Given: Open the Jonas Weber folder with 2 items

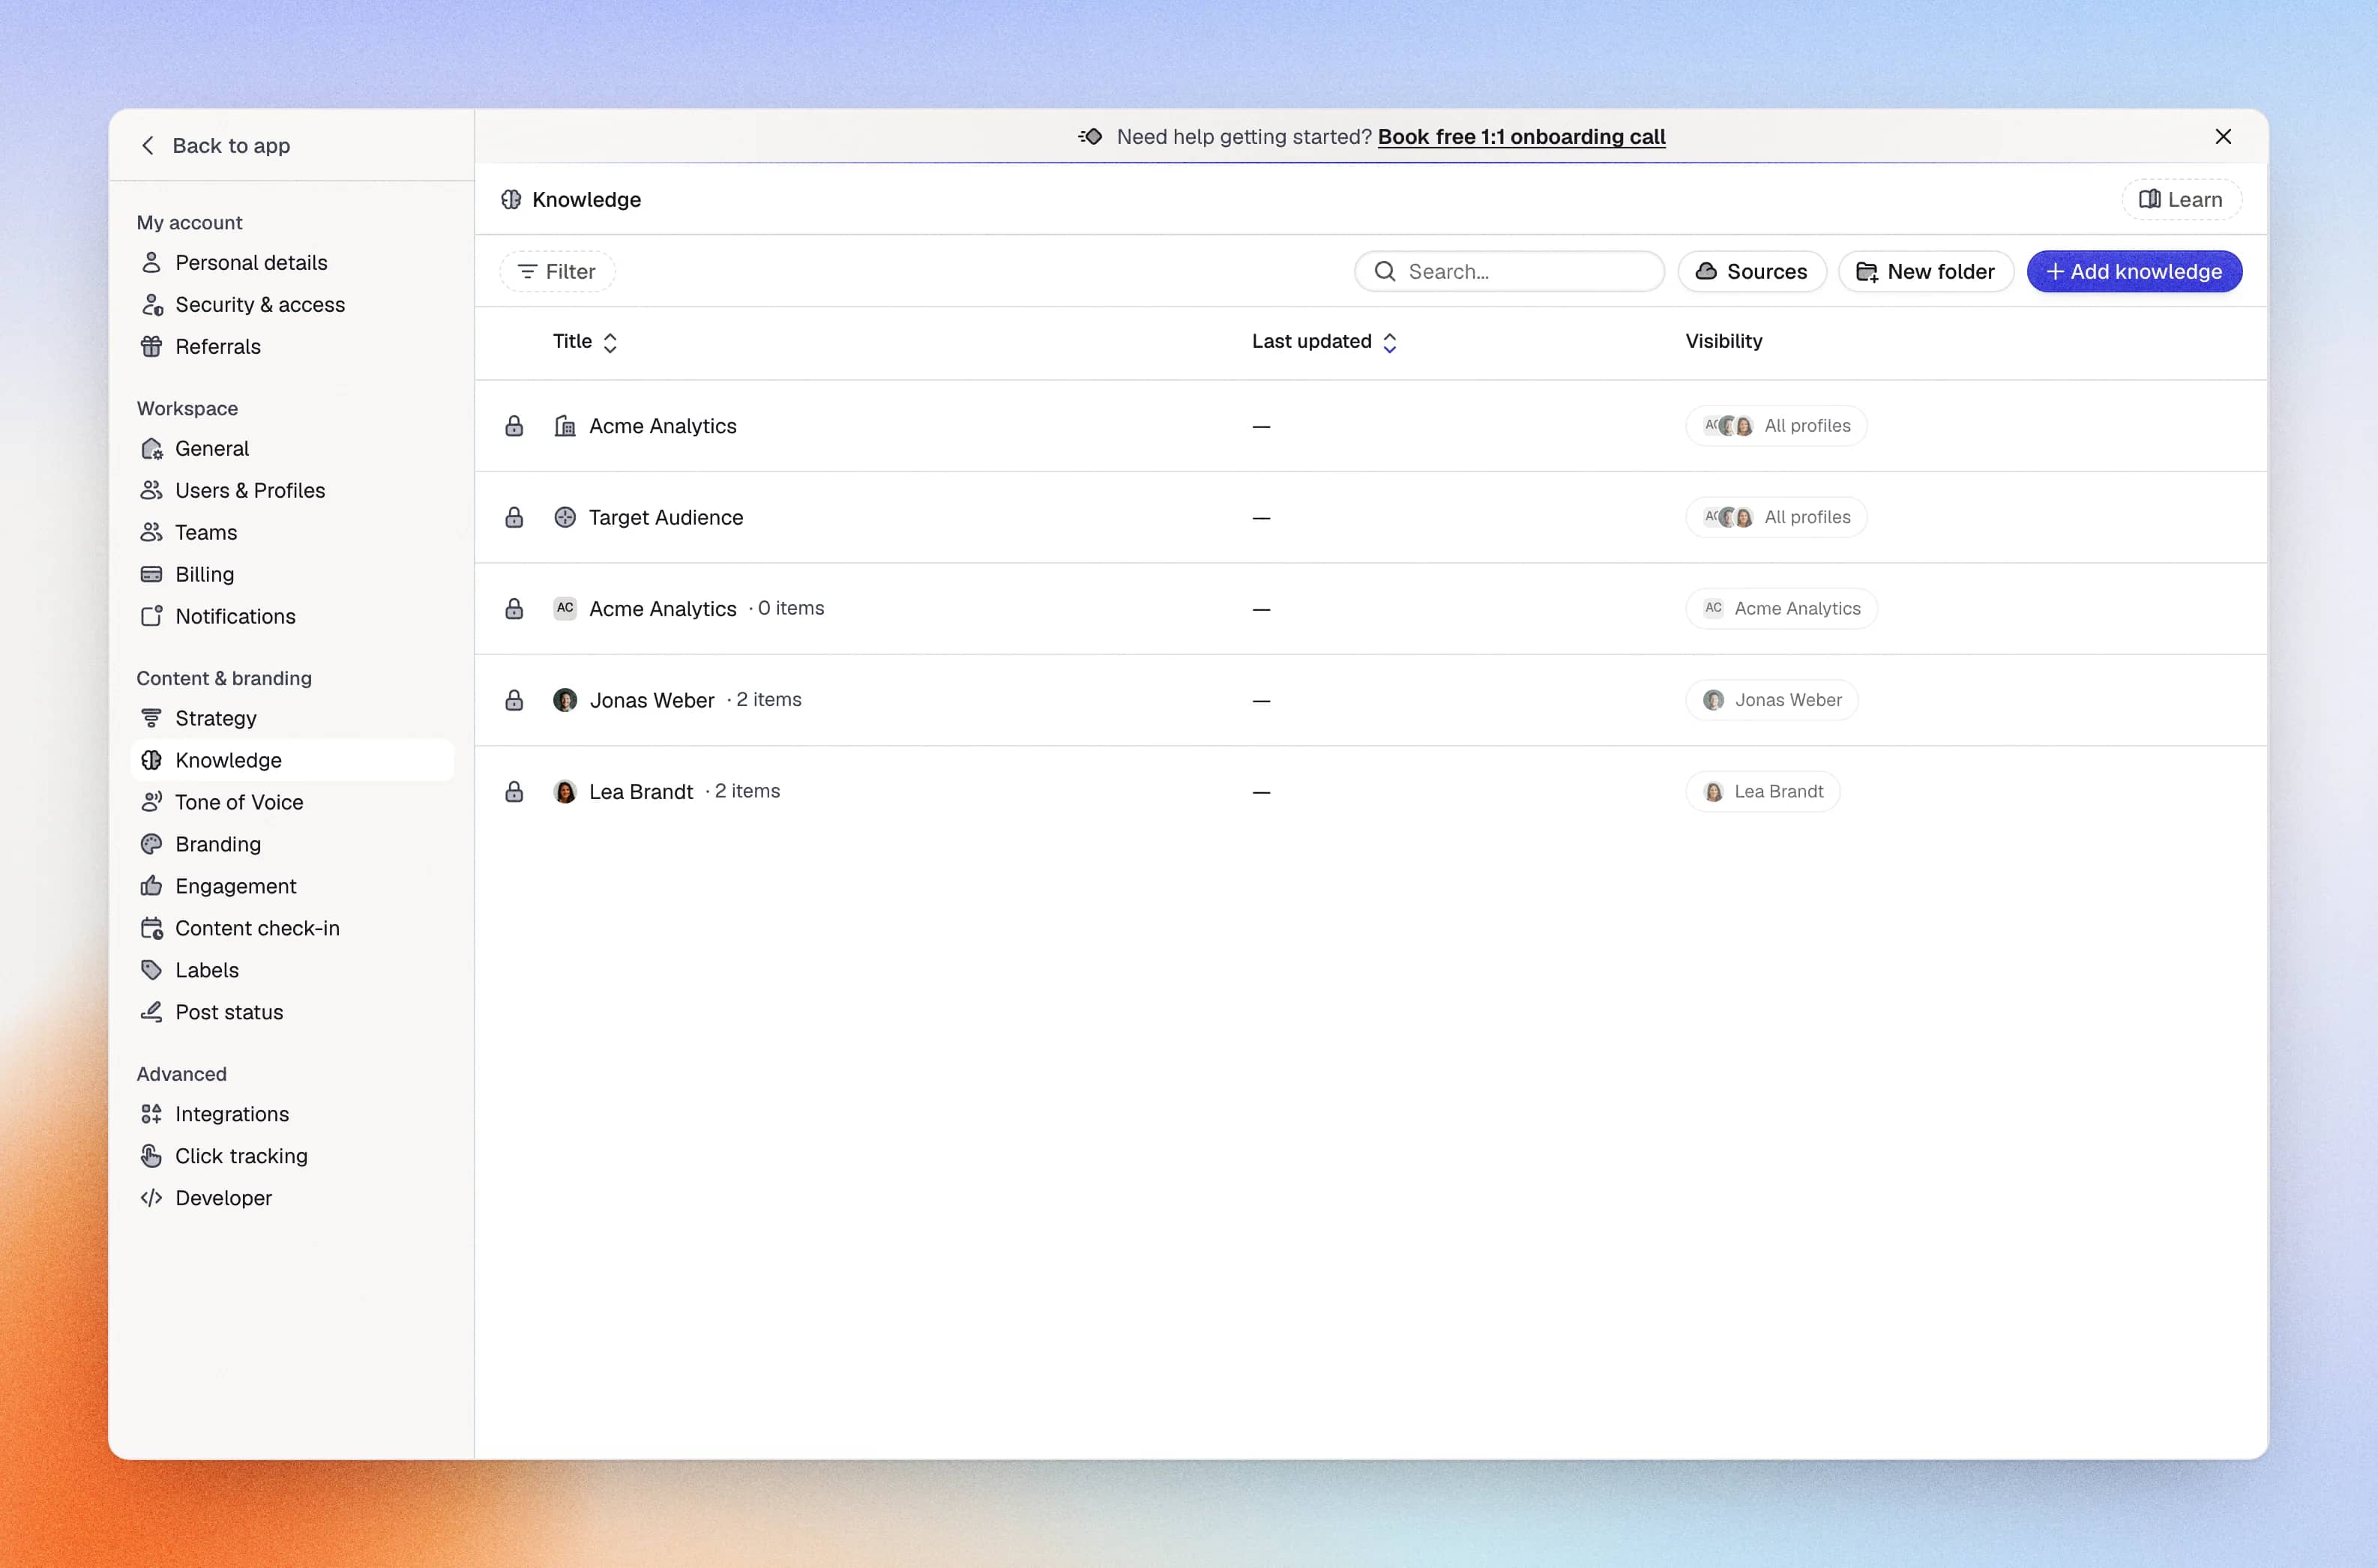Looking at the screenshot, I should click(1370, 700).
